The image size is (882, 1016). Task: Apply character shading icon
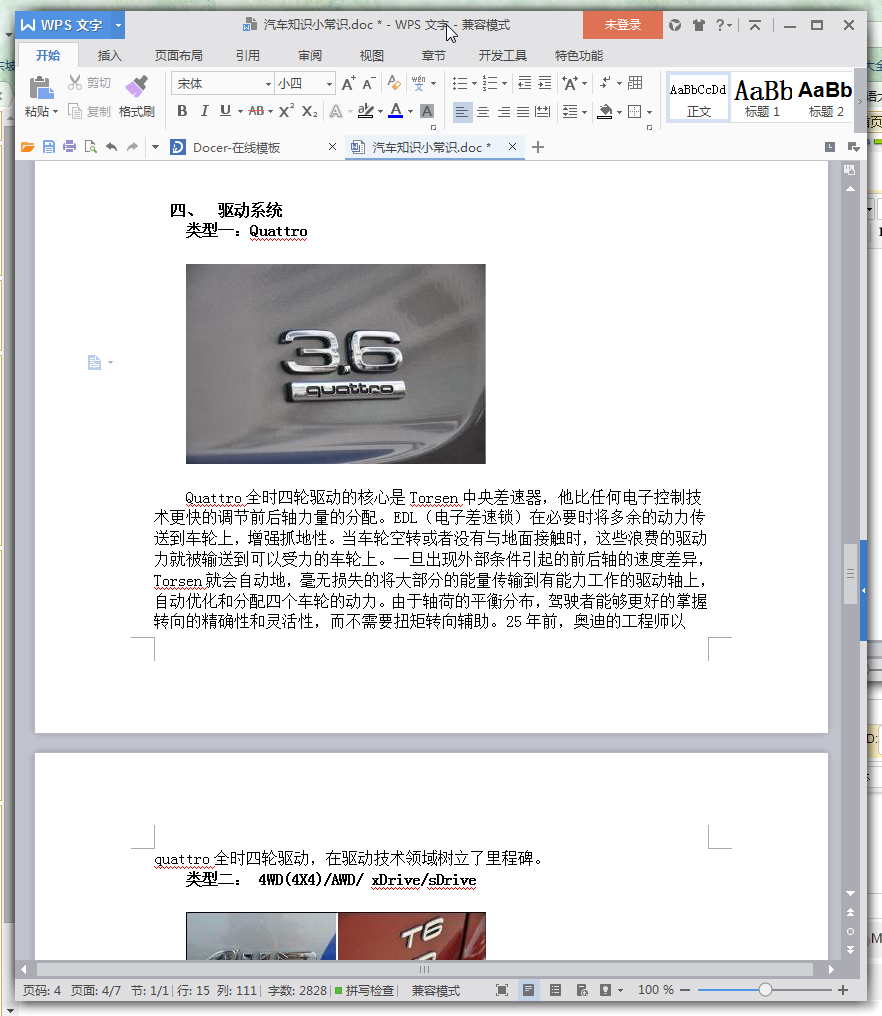(426, 111)
